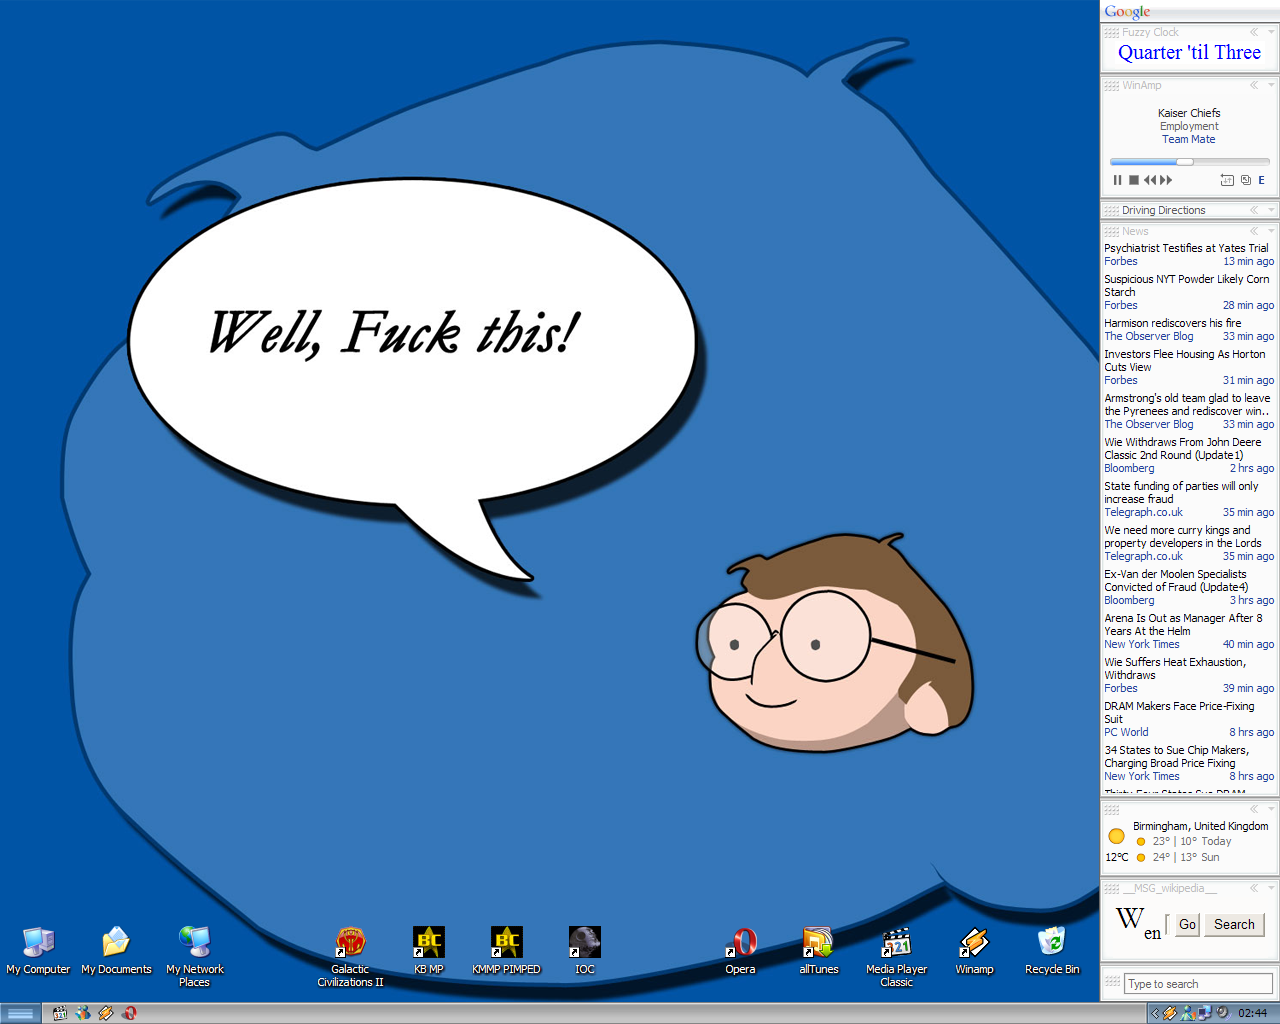Pause the Winamp track in sidebar
1280x1024 pixels.
tap(1117, 180)
